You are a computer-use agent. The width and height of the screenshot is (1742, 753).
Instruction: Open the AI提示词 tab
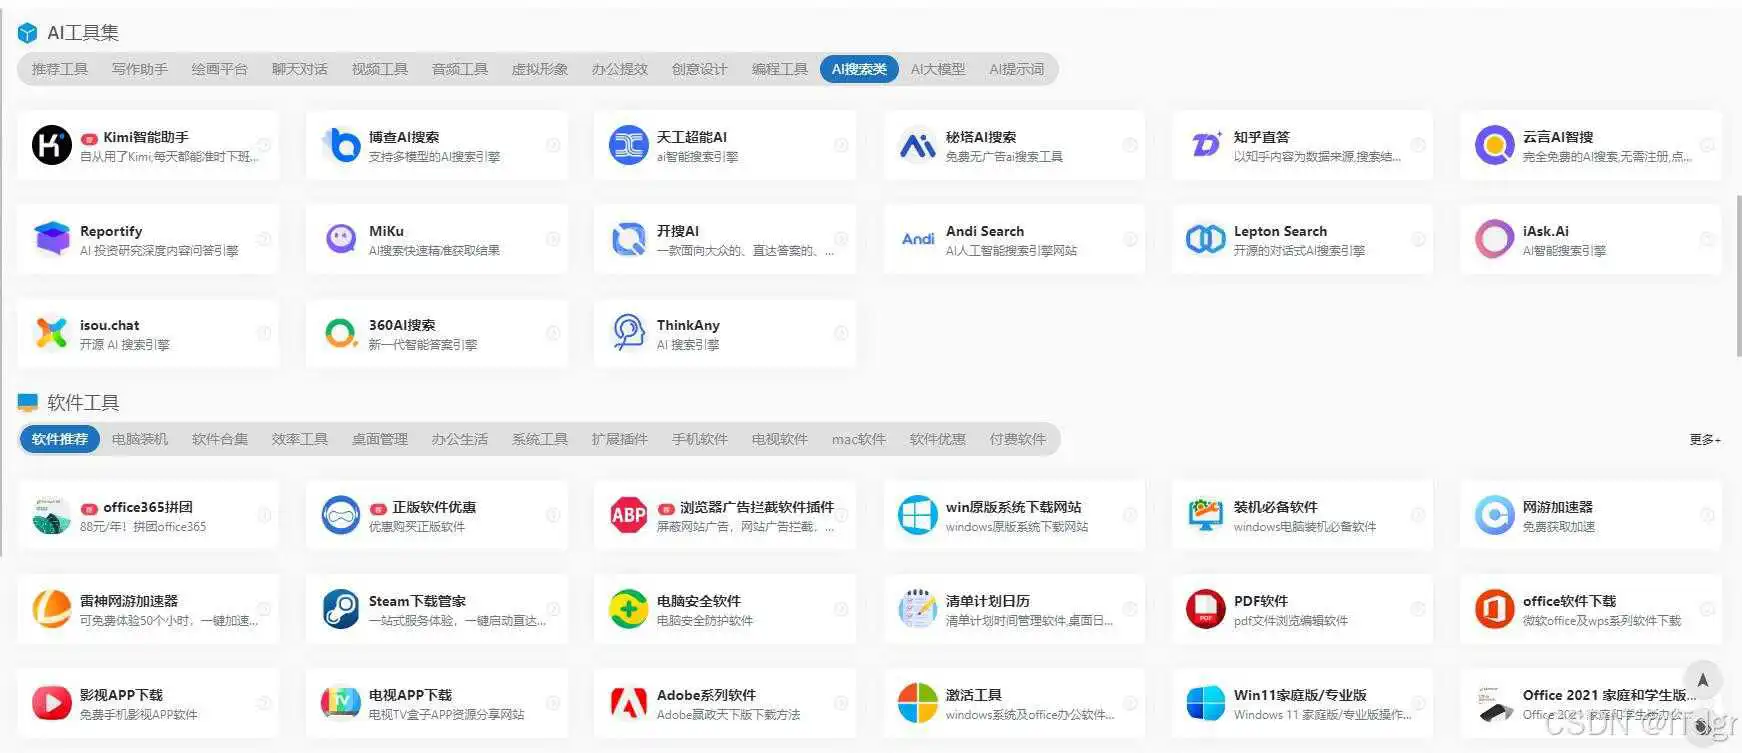(x=1017, y=69)
